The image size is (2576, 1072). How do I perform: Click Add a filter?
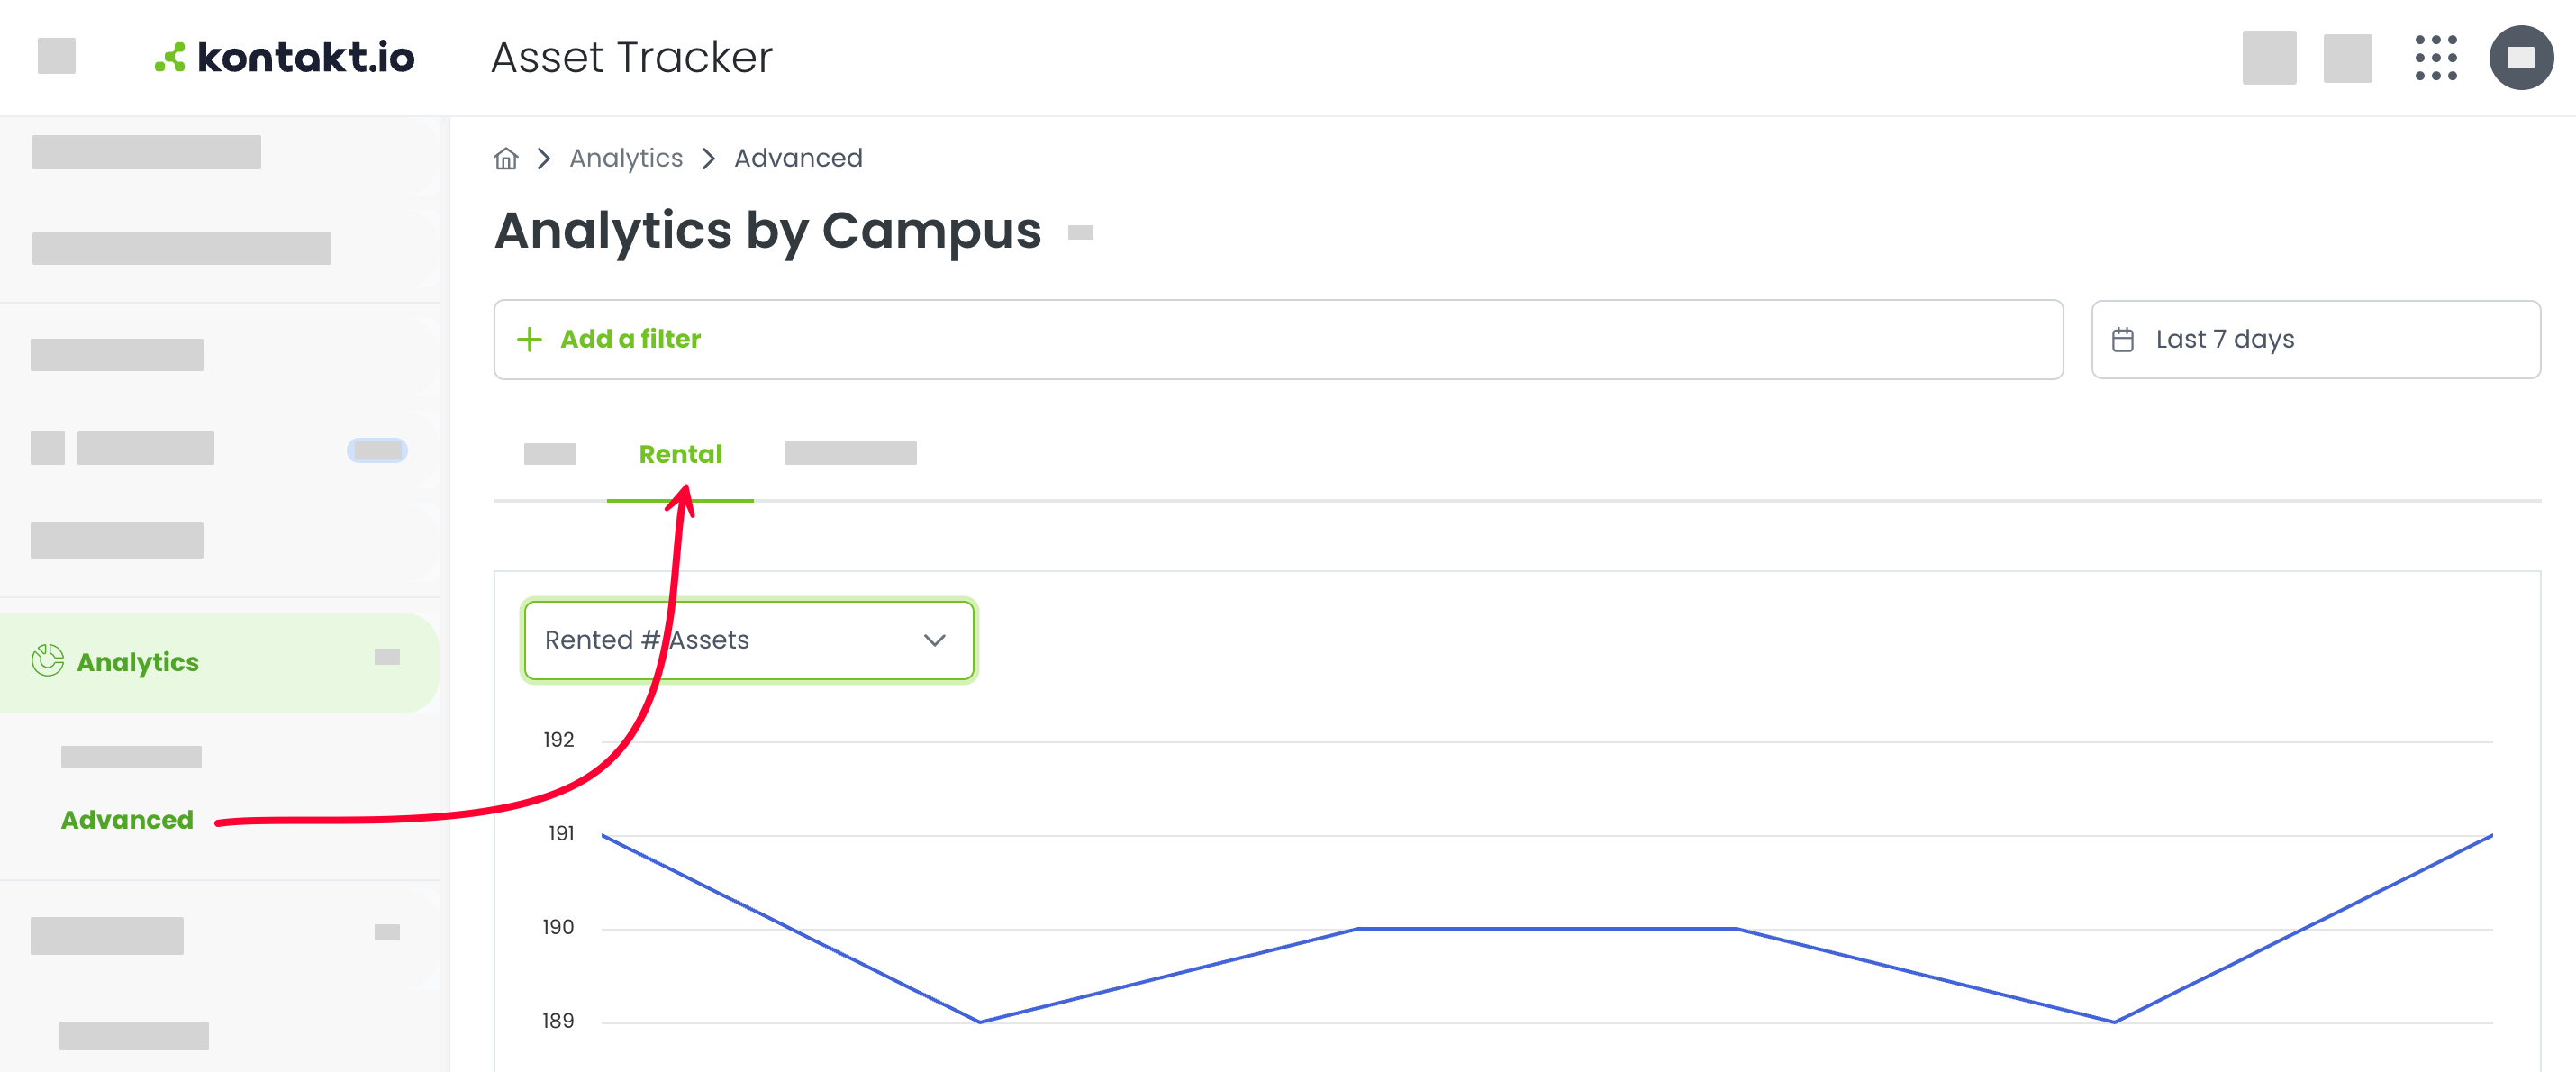pyautogui.click(x=630, y=339)
